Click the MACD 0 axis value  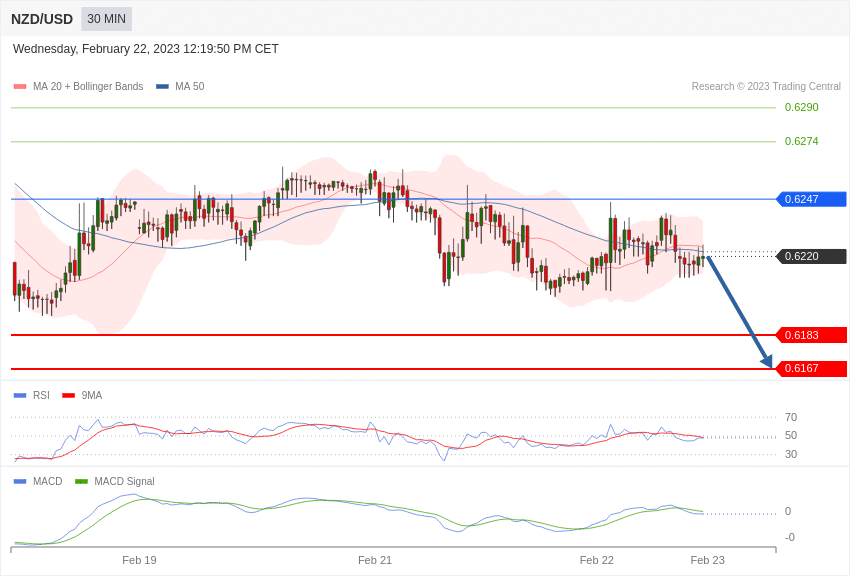(788, 511)
